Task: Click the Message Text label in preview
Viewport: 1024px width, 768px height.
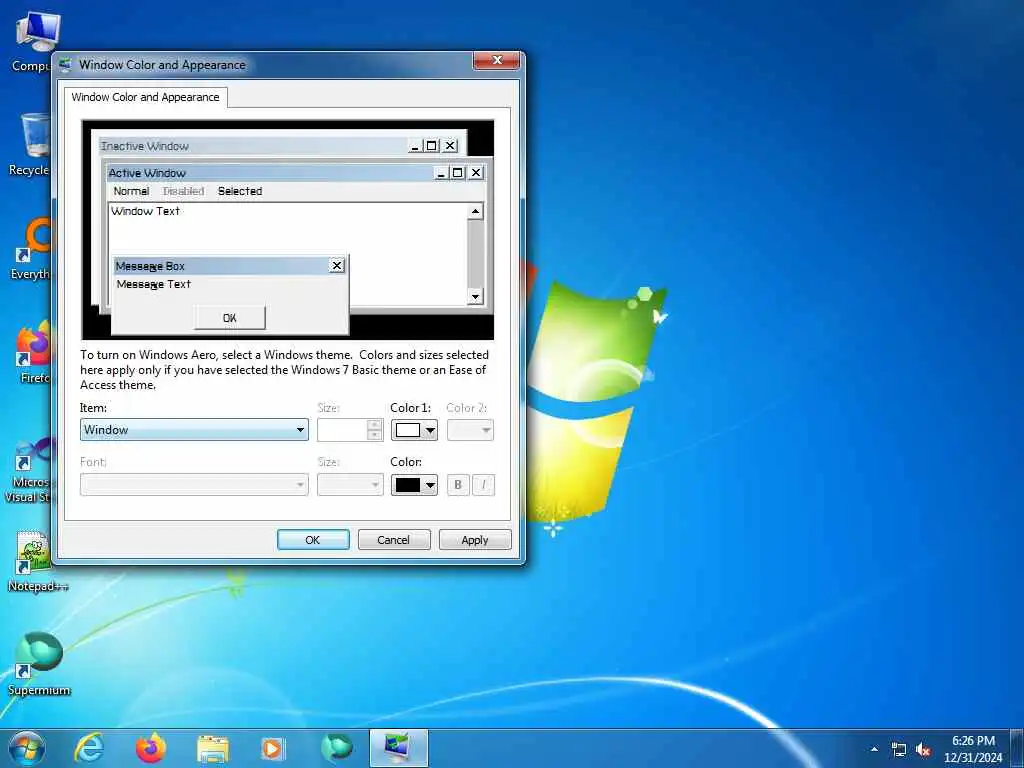Action: point(153,284)
